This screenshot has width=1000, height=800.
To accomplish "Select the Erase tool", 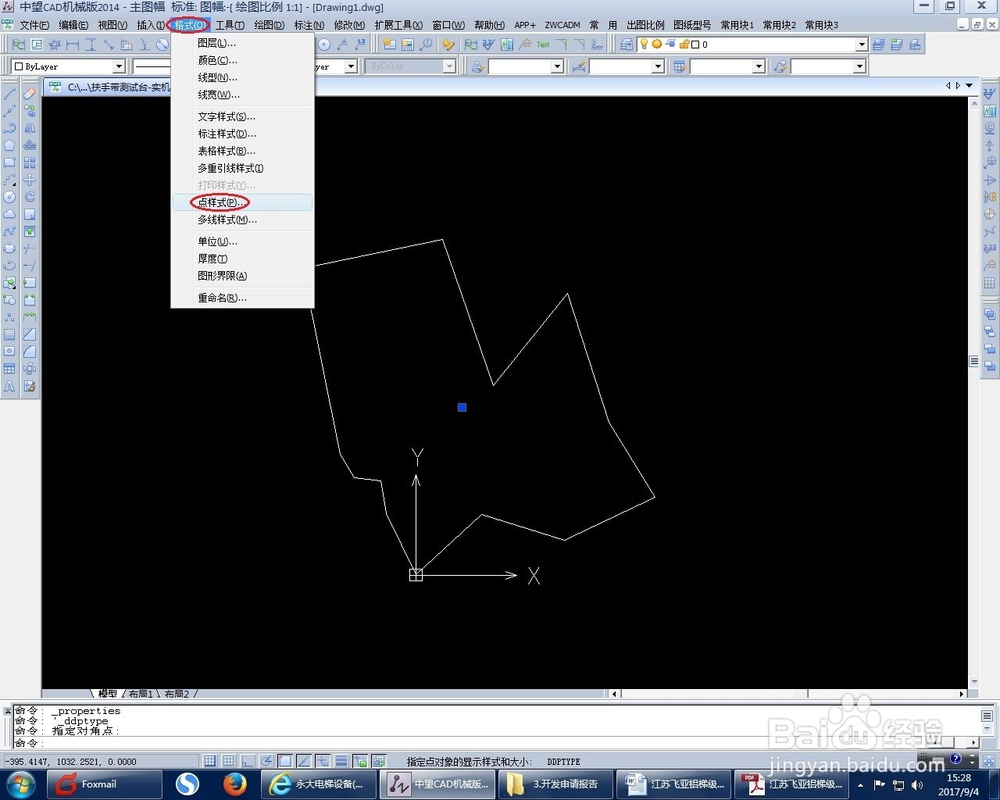I will pos(29,94).
